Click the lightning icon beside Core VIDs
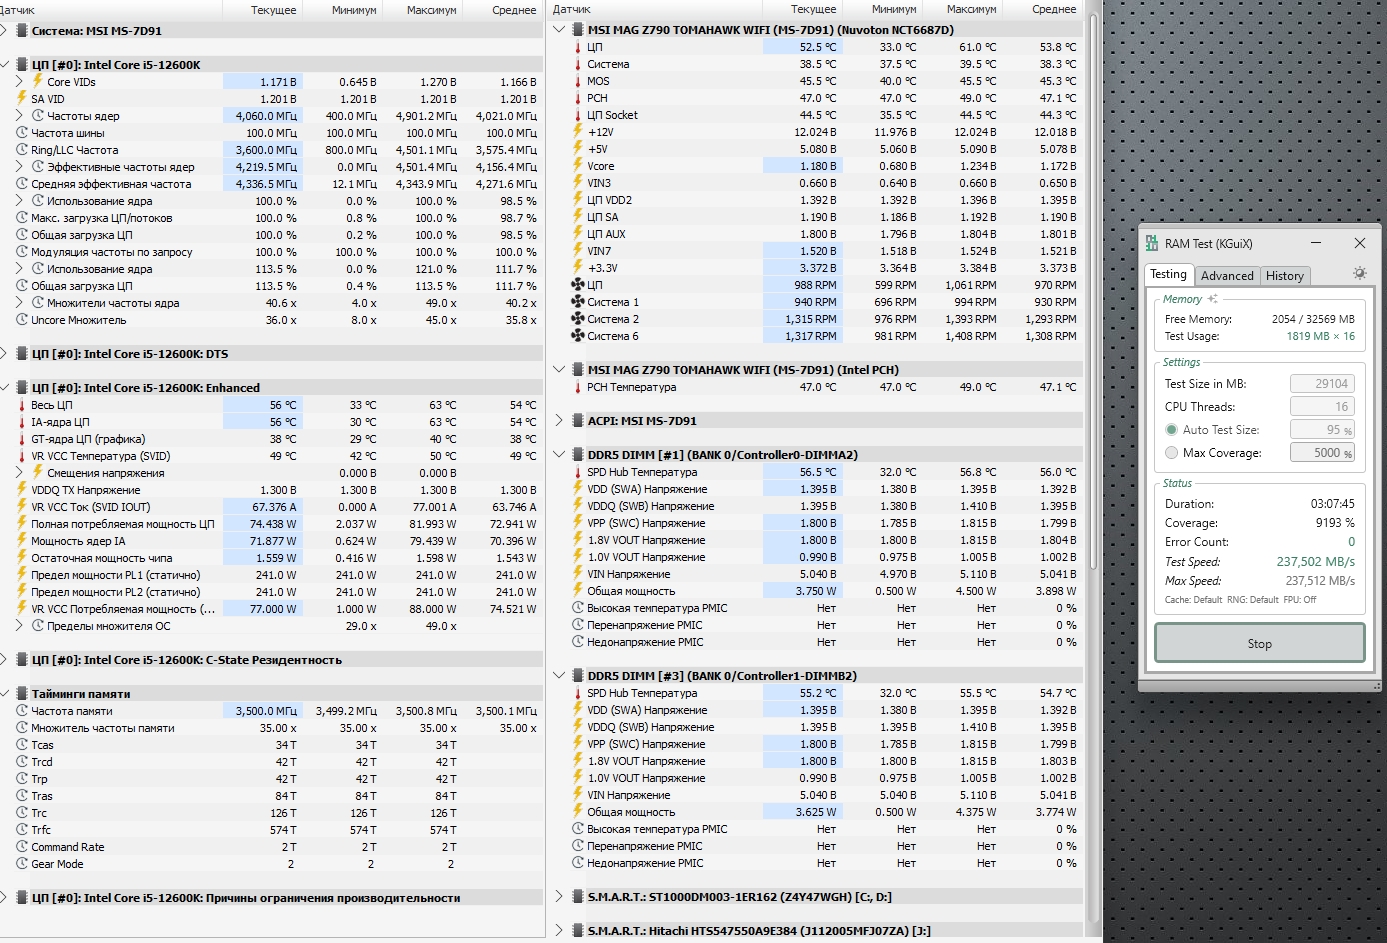Screen dimensions: 1387x943 [38, 81]
